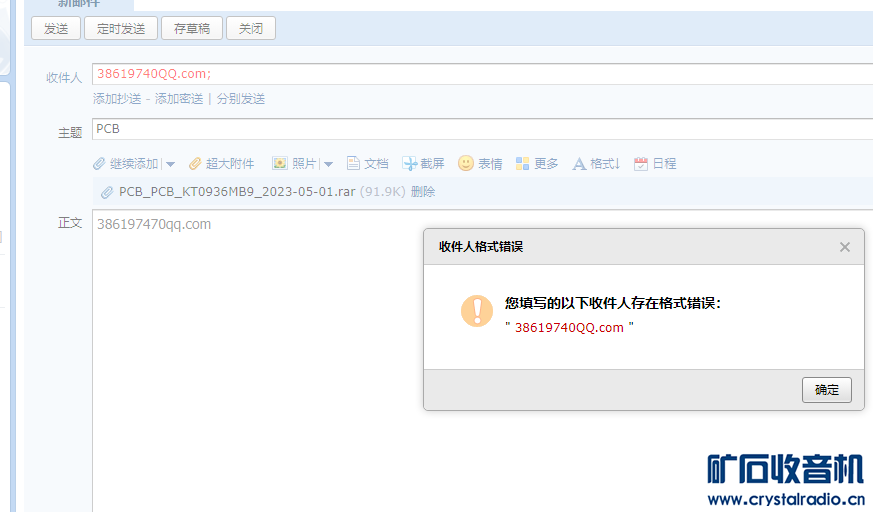Viewport: 873px width, 512px height.
Task: Click the 更多 label
Action: pyautogui.click(x=546, y=164)
